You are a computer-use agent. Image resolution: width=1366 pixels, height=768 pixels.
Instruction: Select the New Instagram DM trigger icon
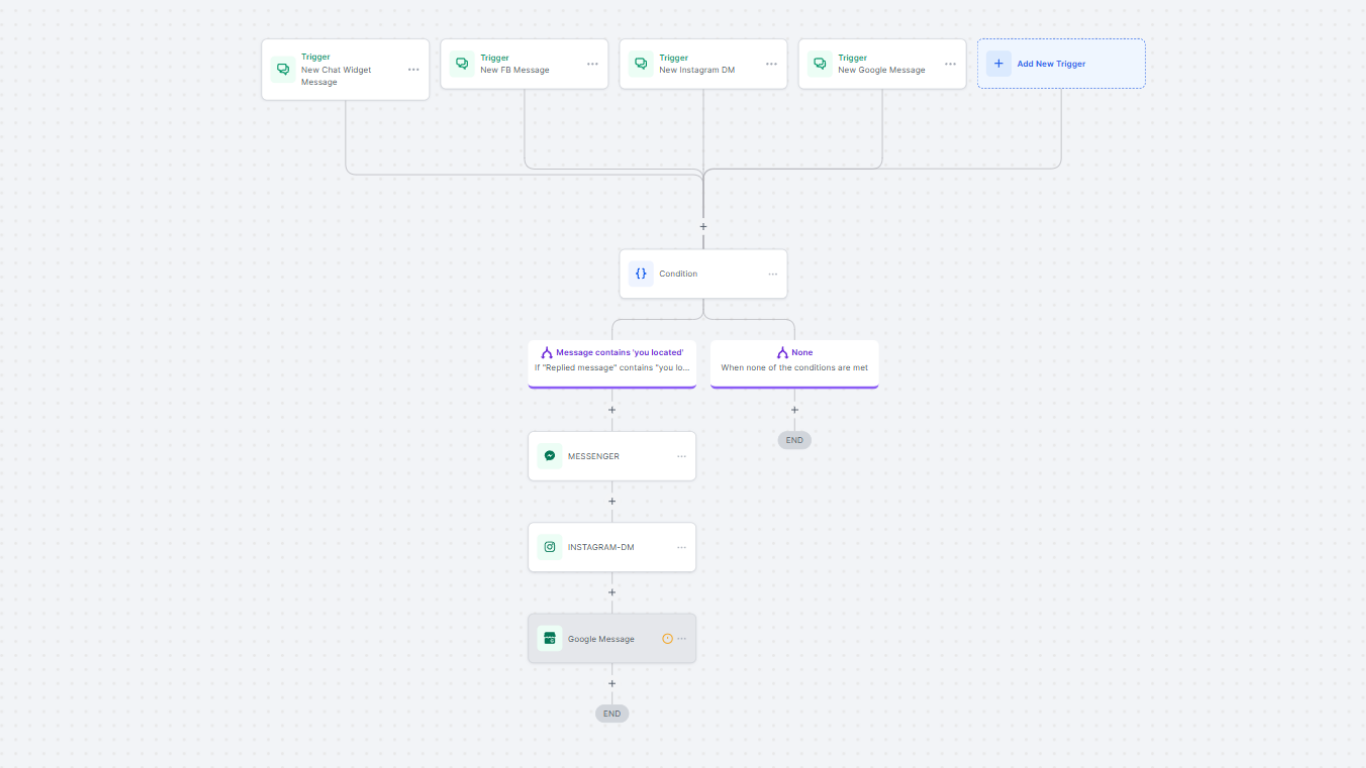(640, 63)
